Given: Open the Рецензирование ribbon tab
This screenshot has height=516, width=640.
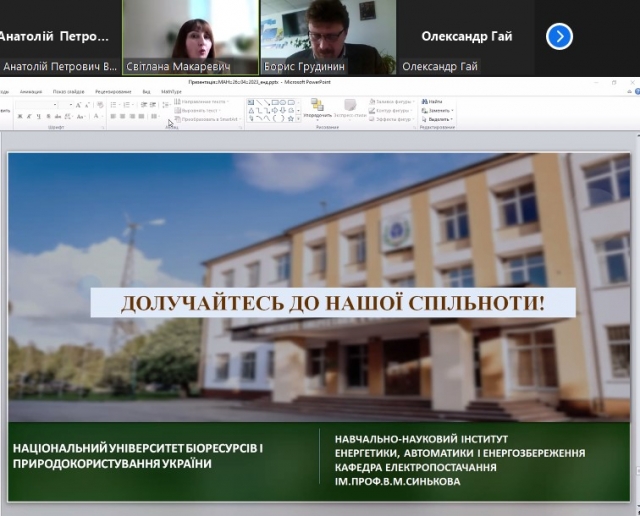Looking at the screenshot, I should click(x=113, y=92).
